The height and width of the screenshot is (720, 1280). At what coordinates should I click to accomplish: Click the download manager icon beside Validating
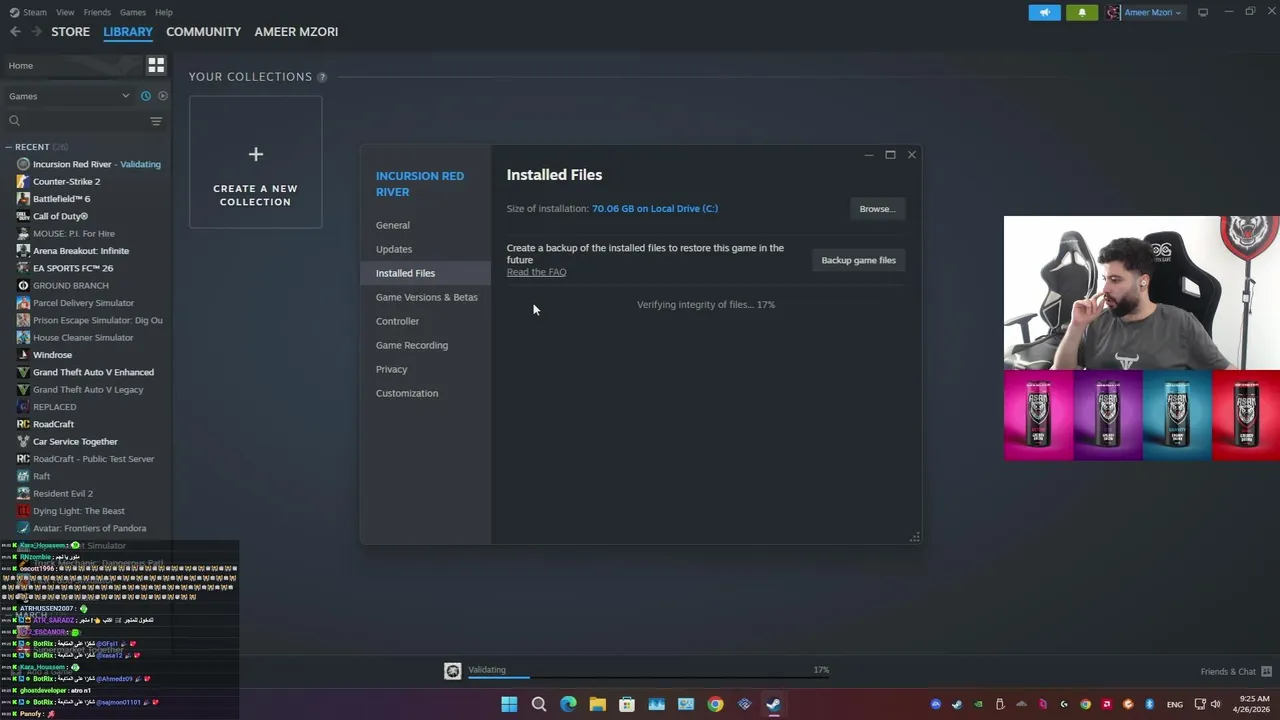pyautogui.click(x=452, y=671)
